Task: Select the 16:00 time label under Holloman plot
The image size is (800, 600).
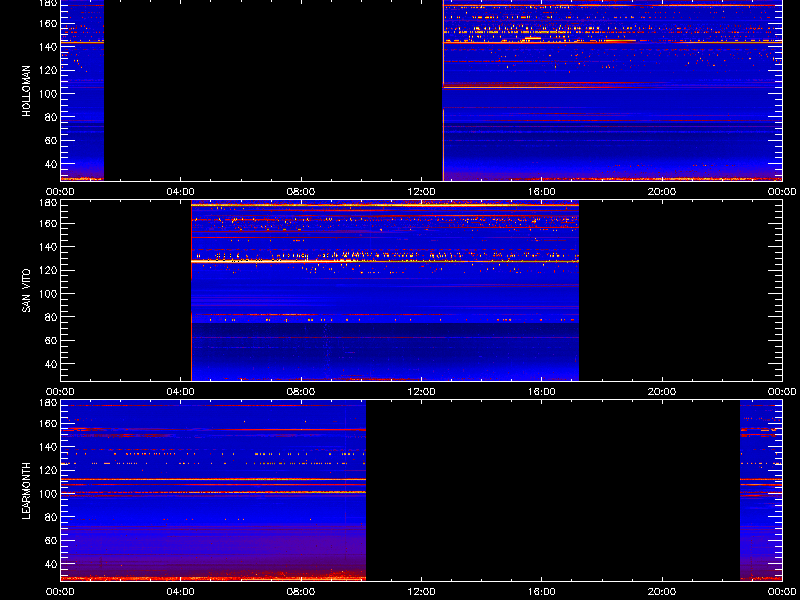Action: pos(541,192)
